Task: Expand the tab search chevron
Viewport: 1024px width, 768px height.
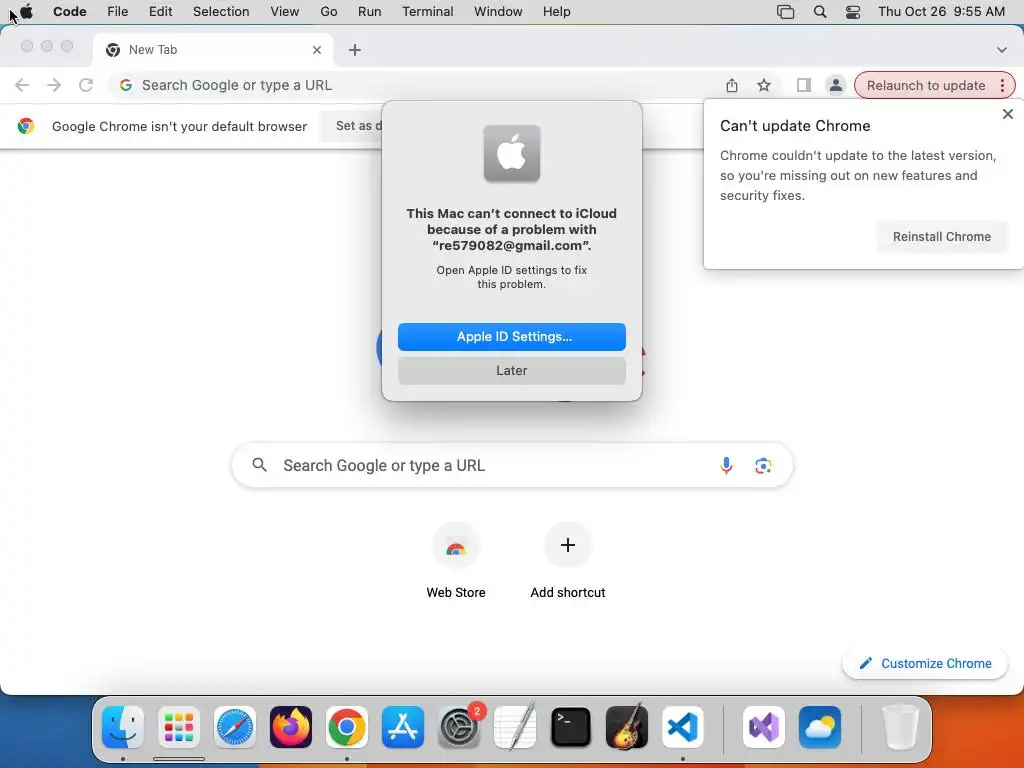Action: (1002, 50)
